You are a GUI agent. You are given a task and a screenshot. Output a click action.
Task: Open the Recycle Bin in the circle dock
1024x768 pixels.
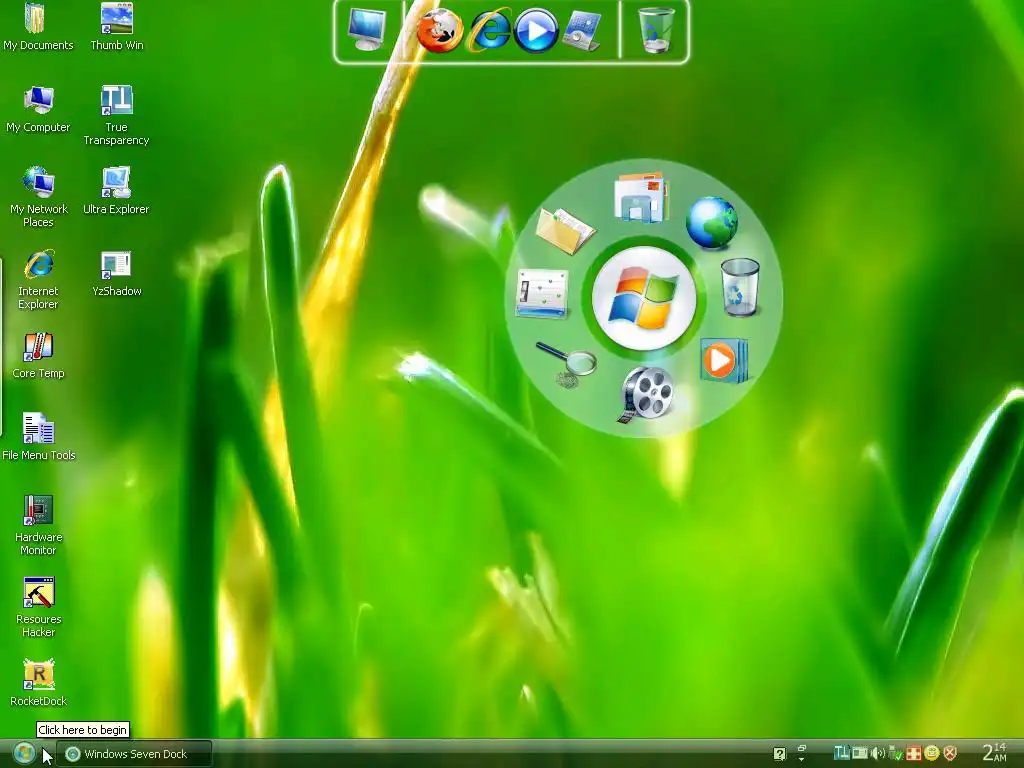click(x=740, y=287)
